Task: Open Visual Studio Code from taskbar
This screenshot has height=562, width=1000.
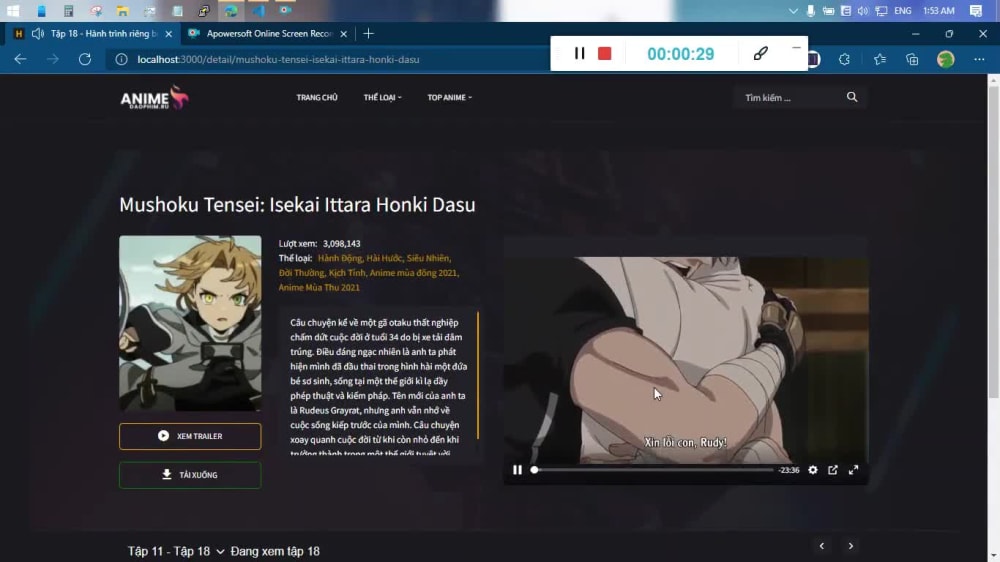Action: 258,11
